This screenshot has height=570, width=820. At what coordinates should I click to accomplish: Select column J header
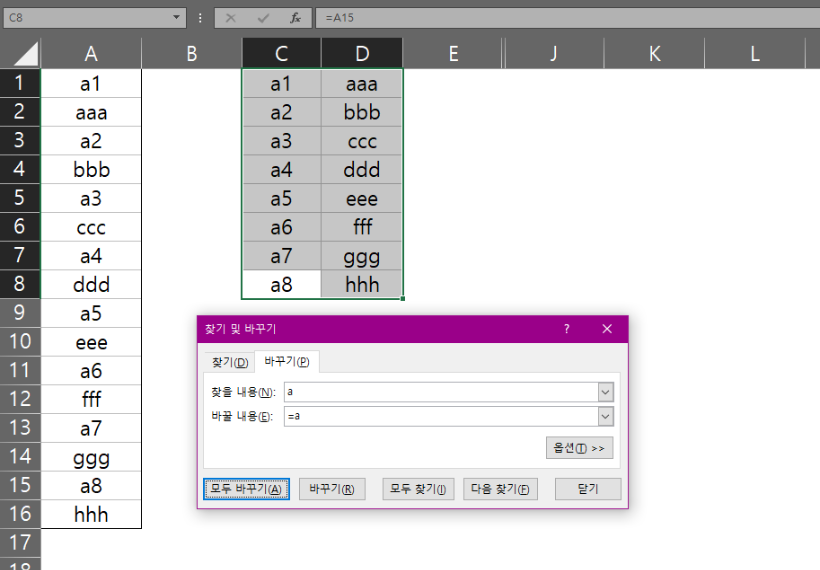554,53
